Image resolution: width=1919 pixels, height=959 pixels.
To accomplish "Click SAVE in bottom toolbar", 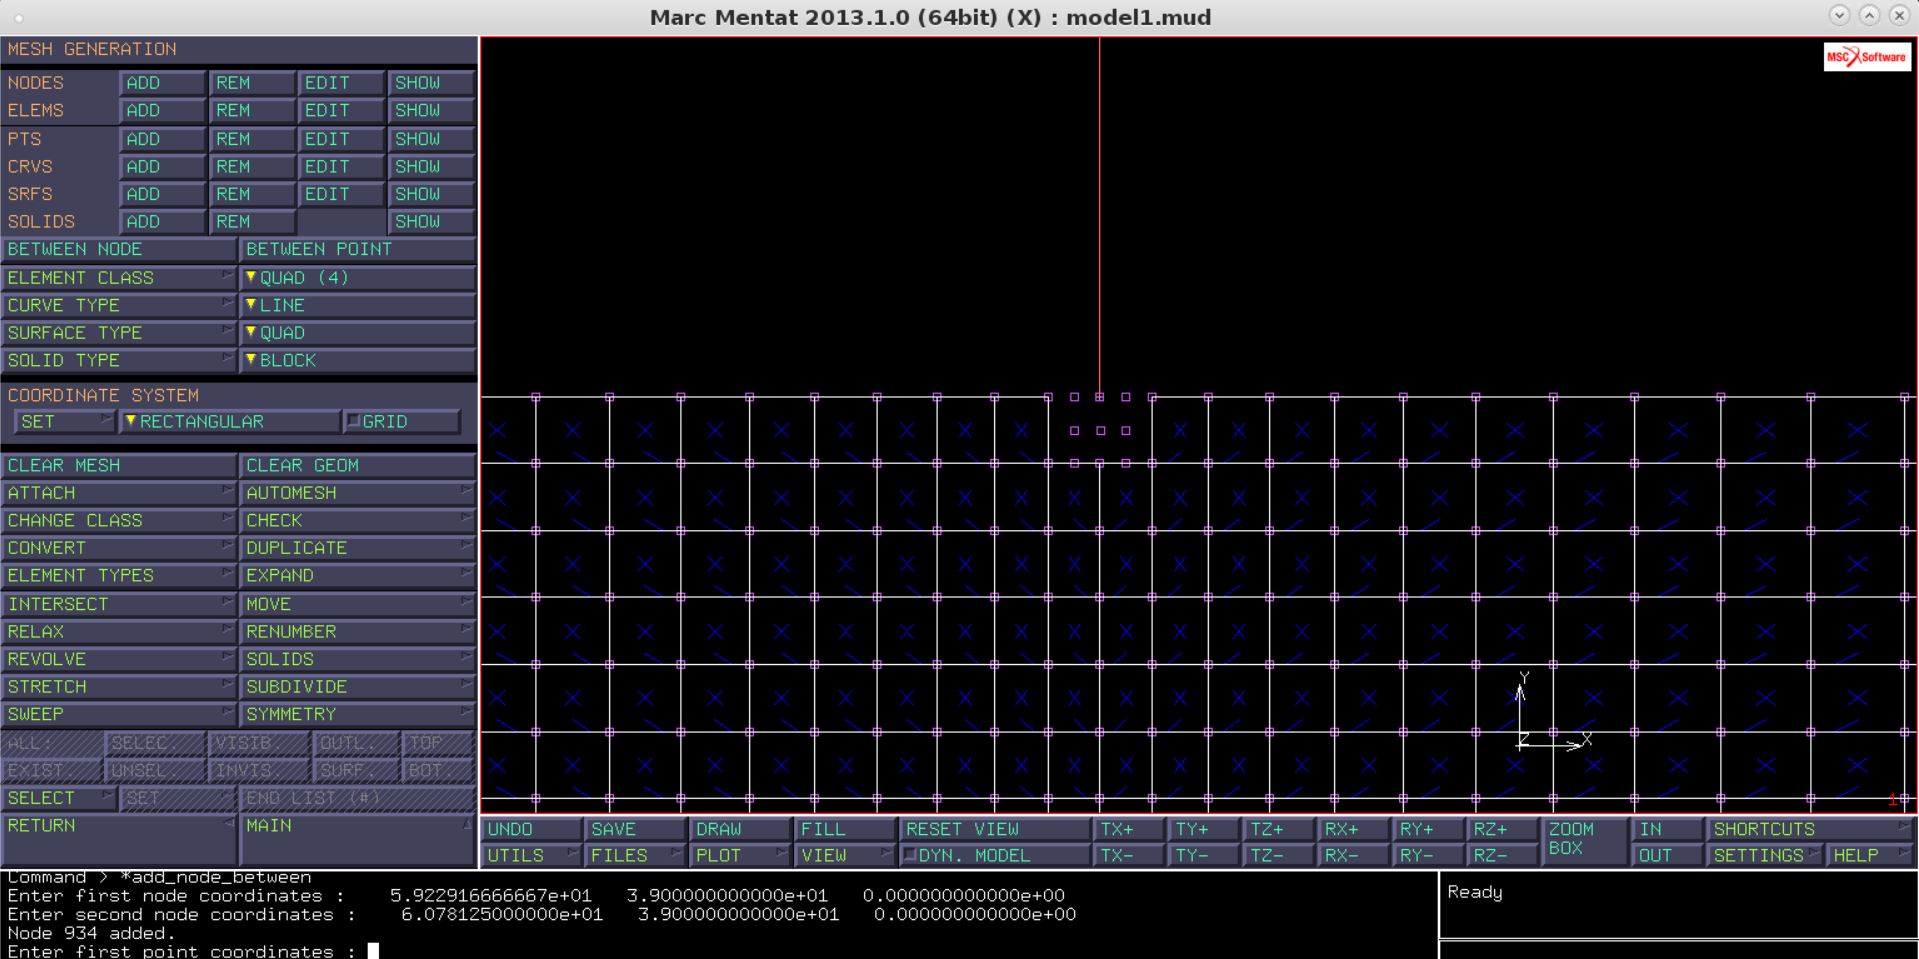I will coord(636,830).
